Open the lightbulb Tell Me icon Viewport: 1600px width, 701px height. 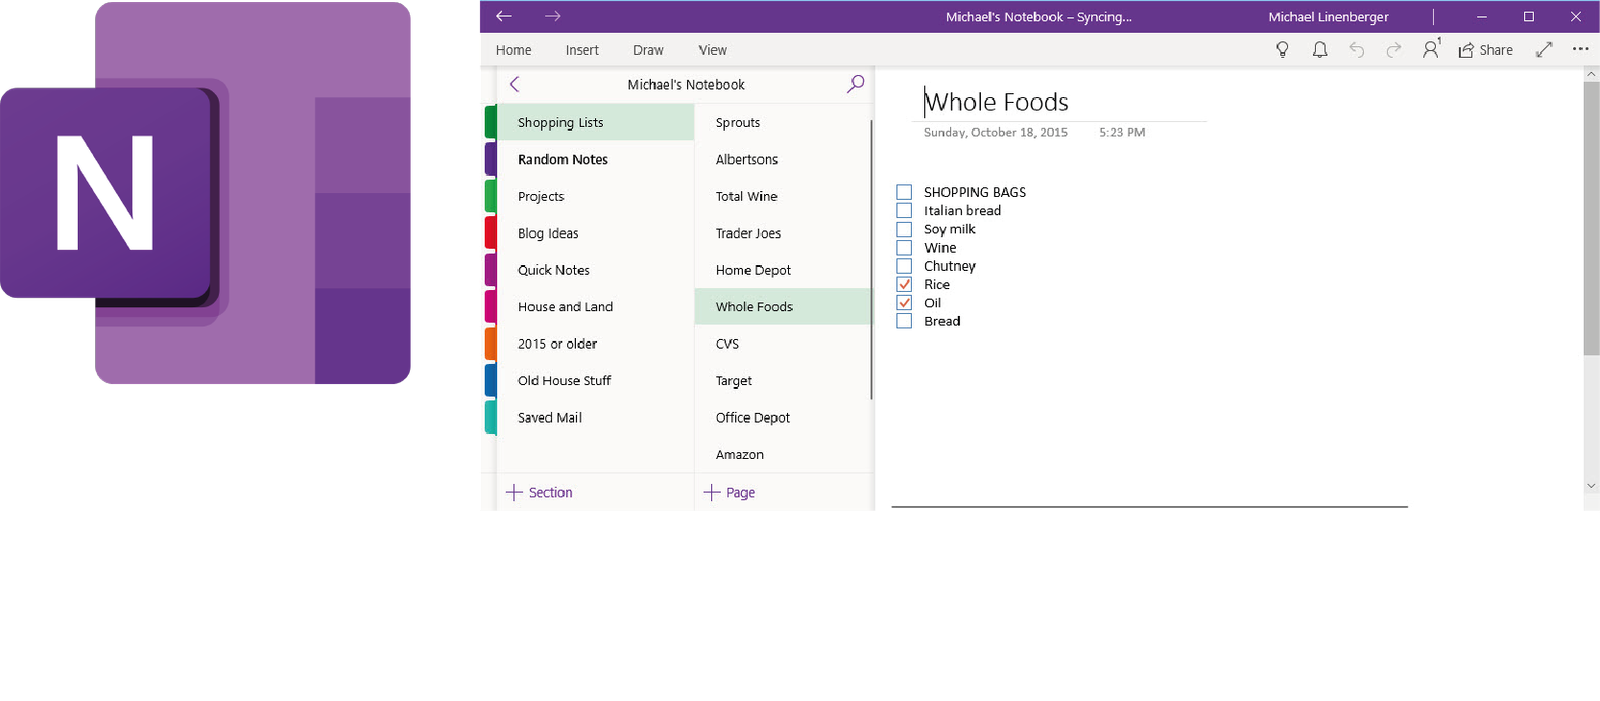[x=1282, y=50]
